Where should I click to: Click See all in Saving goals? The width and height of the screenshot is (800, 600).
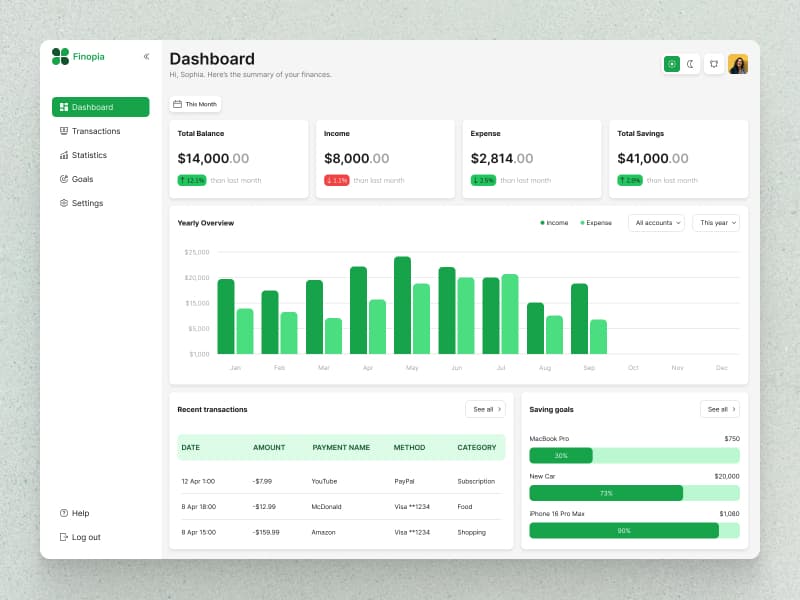click(719, 409)
